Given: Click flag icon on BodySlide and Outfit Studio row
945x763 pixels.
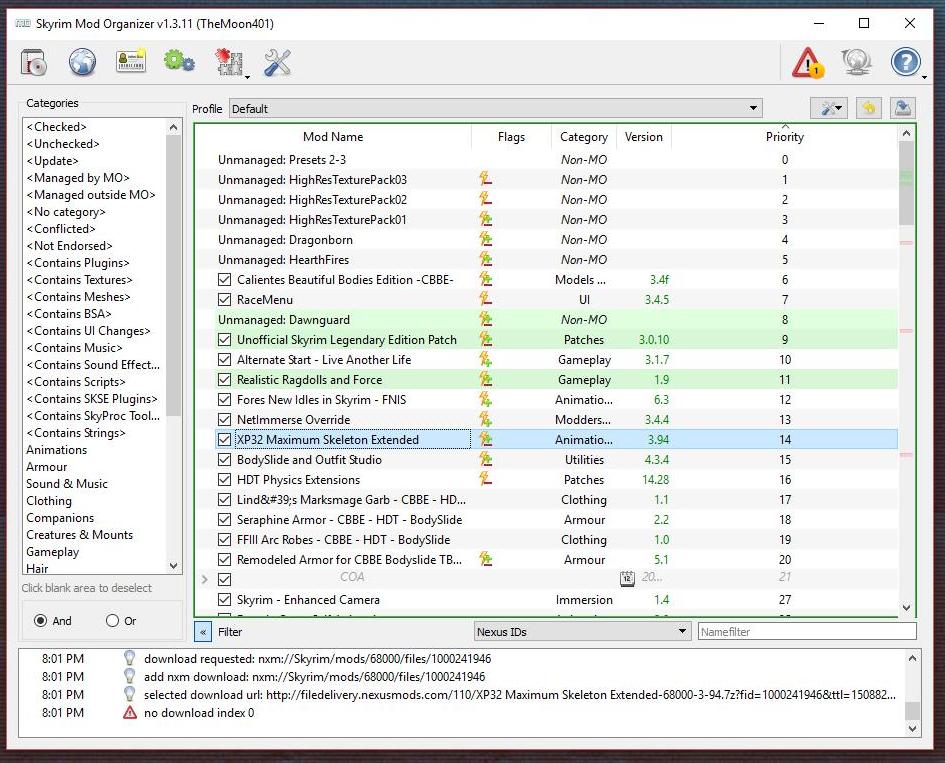Looking at the screenshot, I should coord(485,459).
